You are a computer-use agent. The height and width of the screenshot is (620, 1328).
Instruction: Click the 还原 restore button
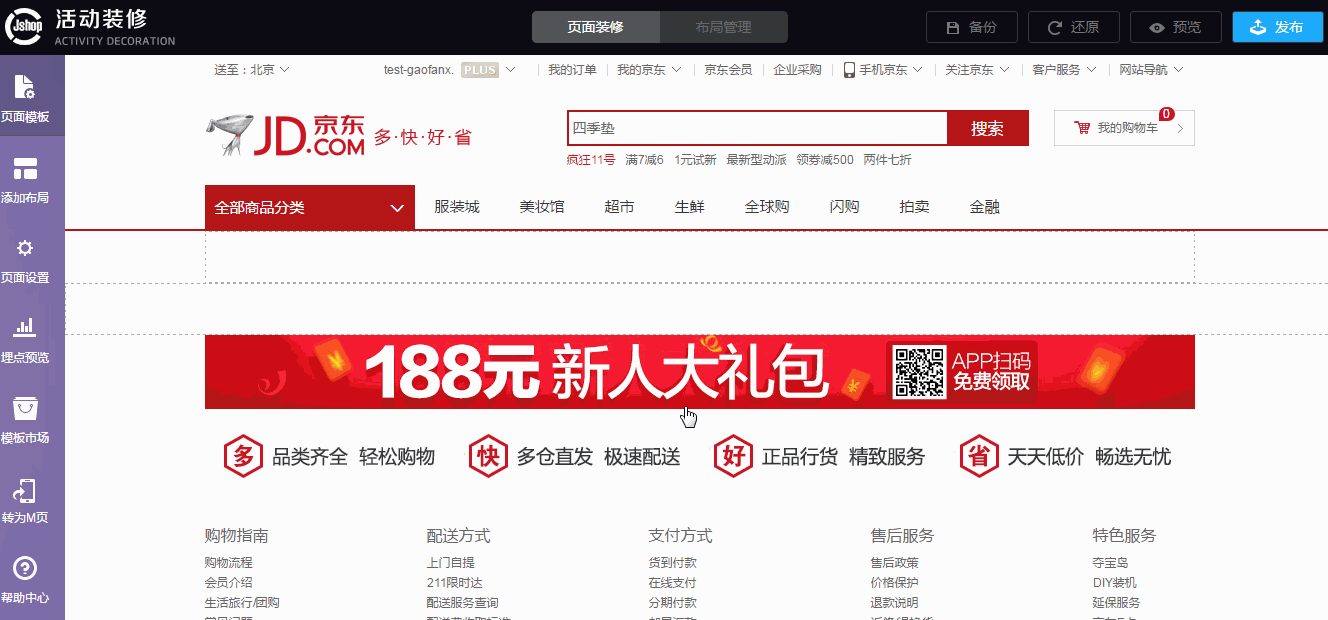[x=1074, y=27]
